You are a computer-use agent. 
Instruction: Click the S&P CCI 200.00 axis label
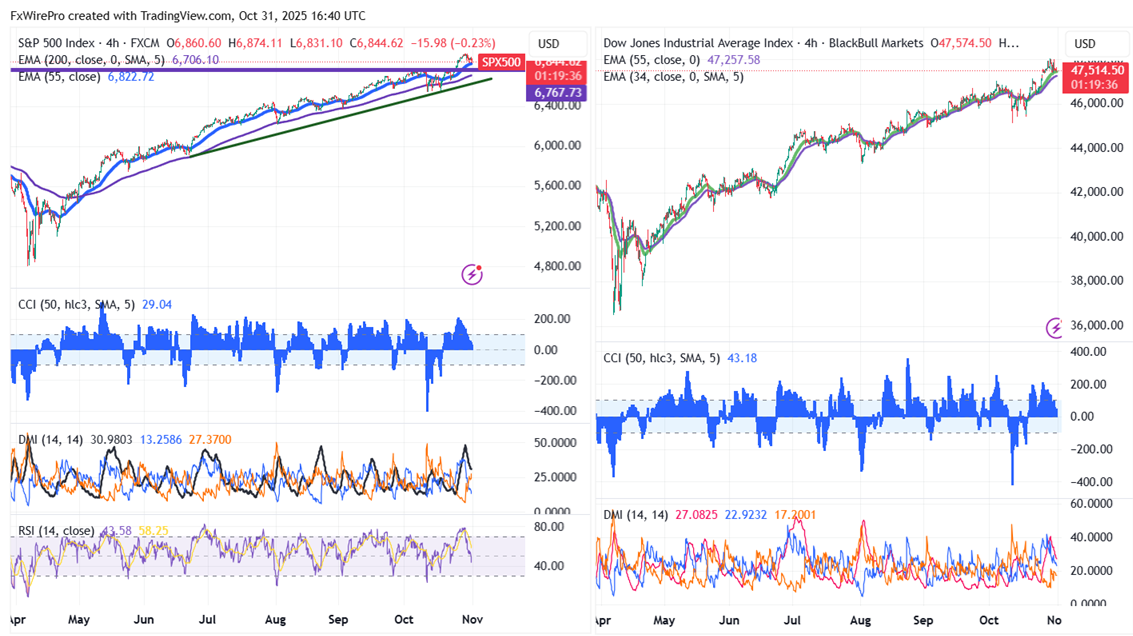[x=551, y=319]
